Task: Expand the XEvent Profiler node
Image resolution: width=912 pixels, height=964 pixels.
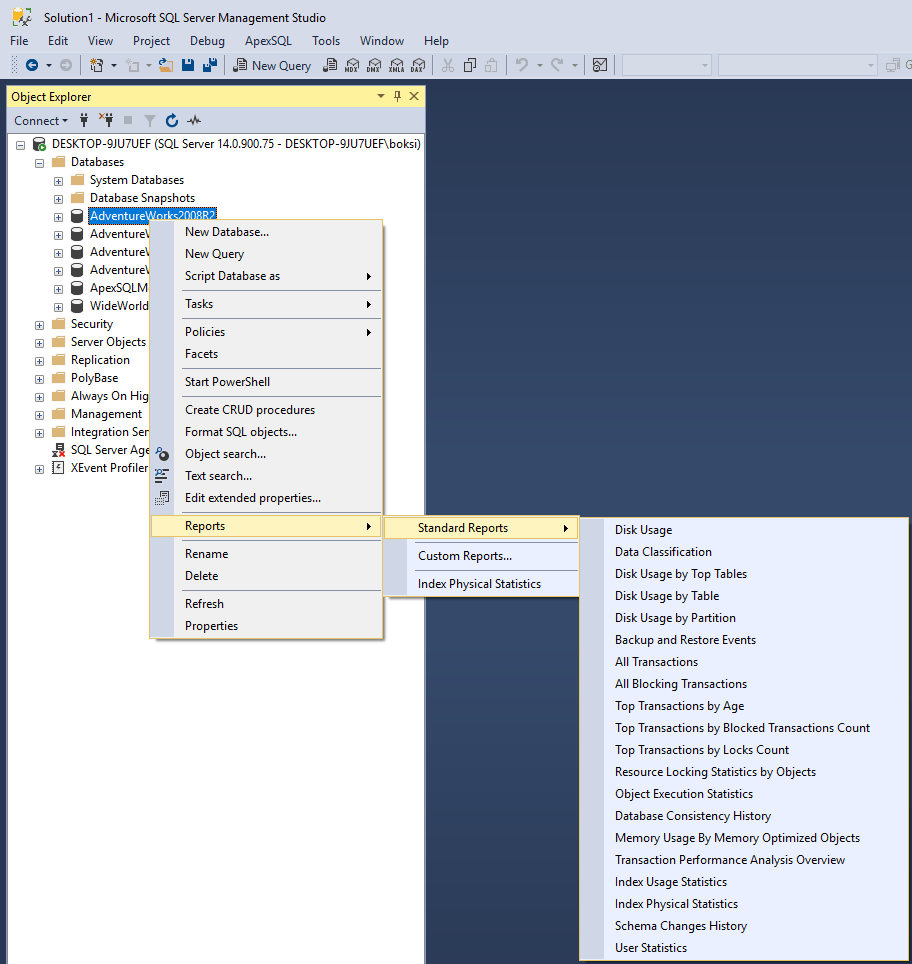Action: 39,469
